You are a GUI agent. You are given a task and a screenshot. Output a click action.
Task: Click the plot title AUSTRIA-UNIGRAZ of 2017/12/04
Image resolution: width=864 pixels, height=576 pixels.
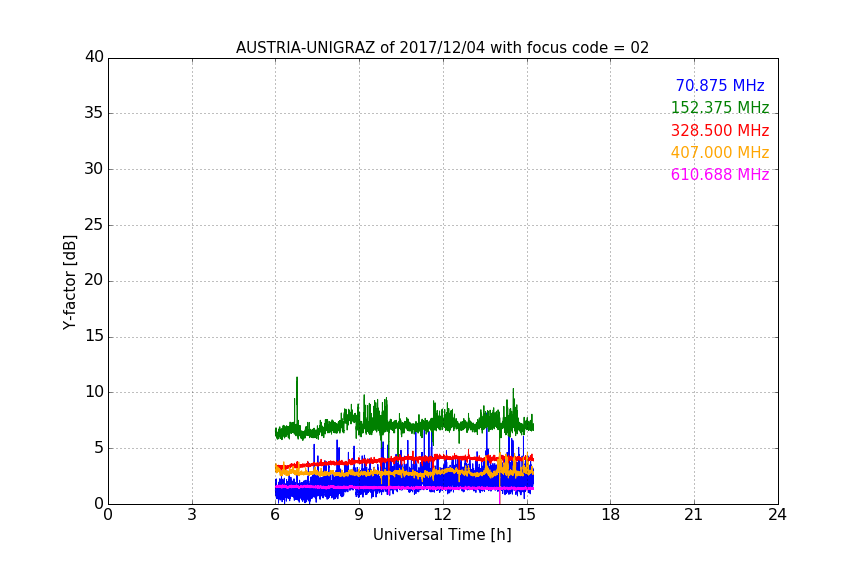(442, 48)
